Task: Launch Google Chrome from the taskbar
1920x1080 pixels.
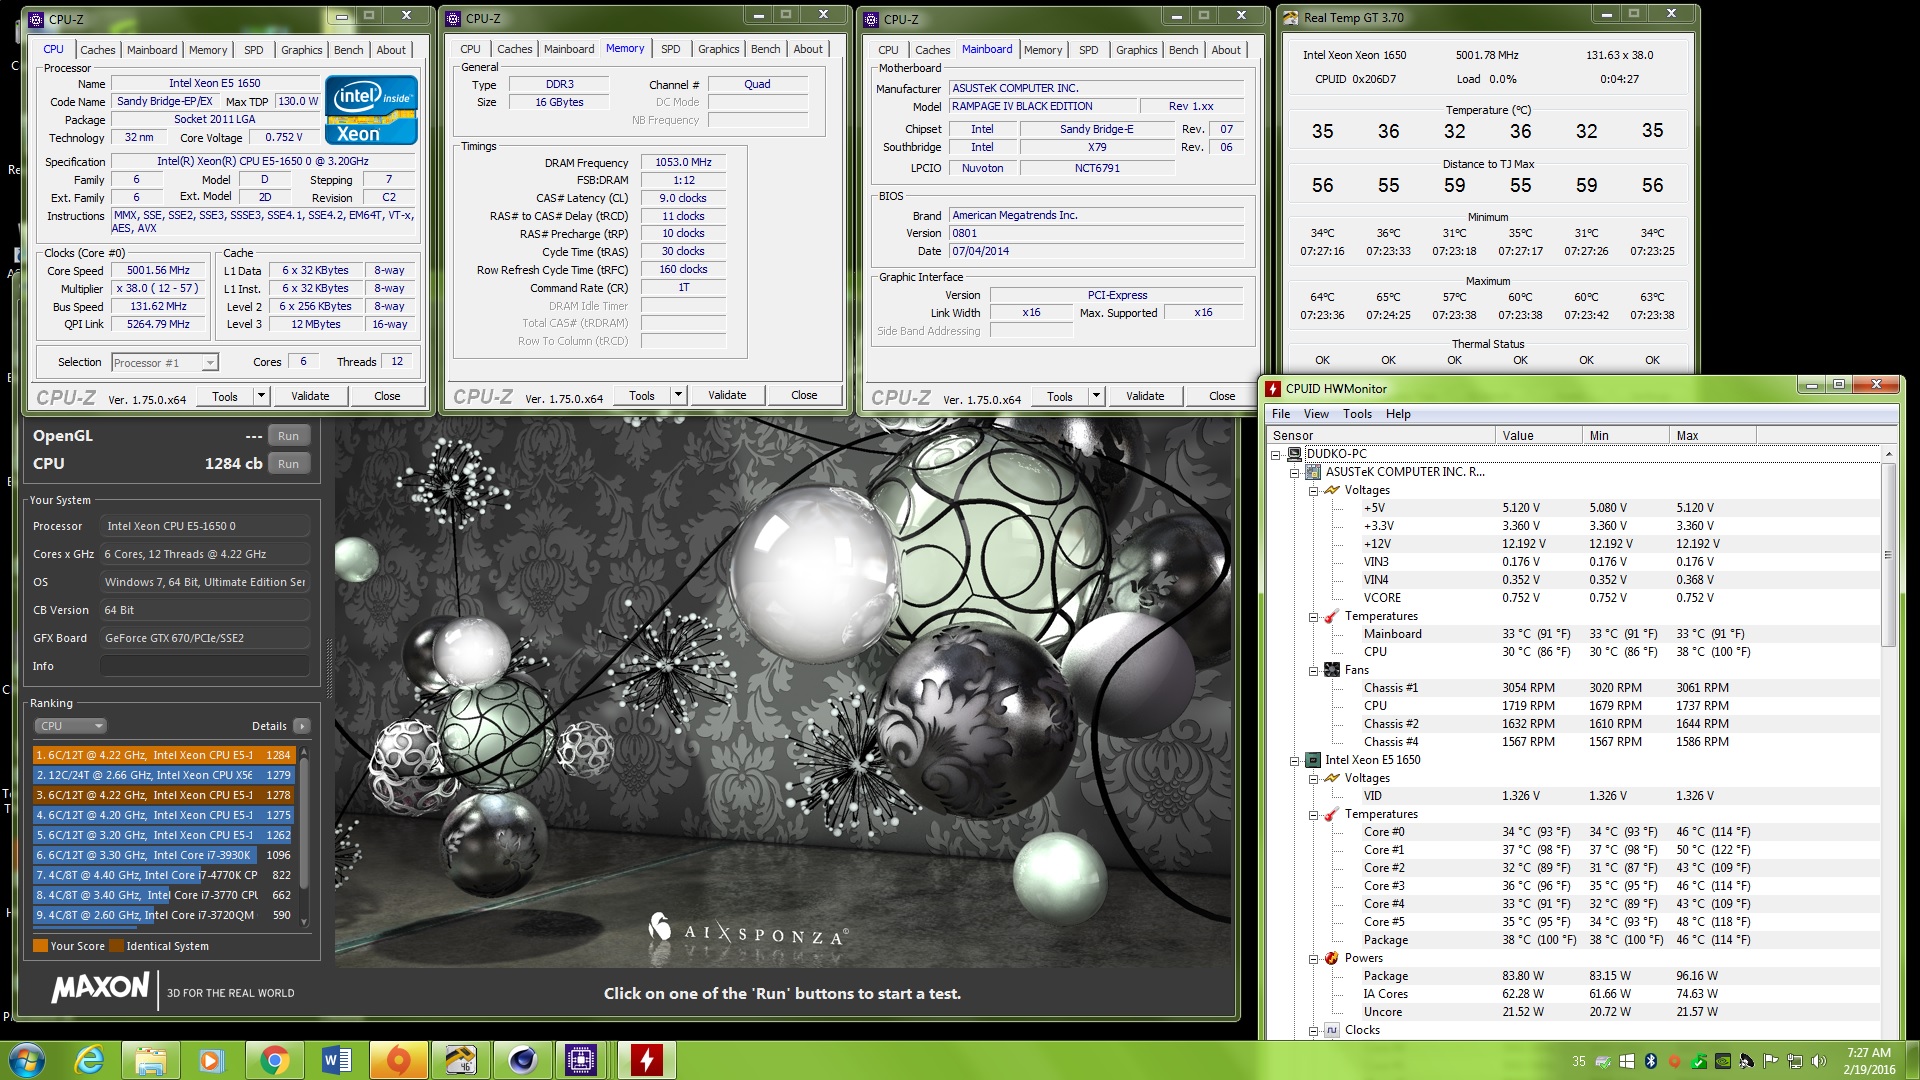Action: click(274, 1060)
